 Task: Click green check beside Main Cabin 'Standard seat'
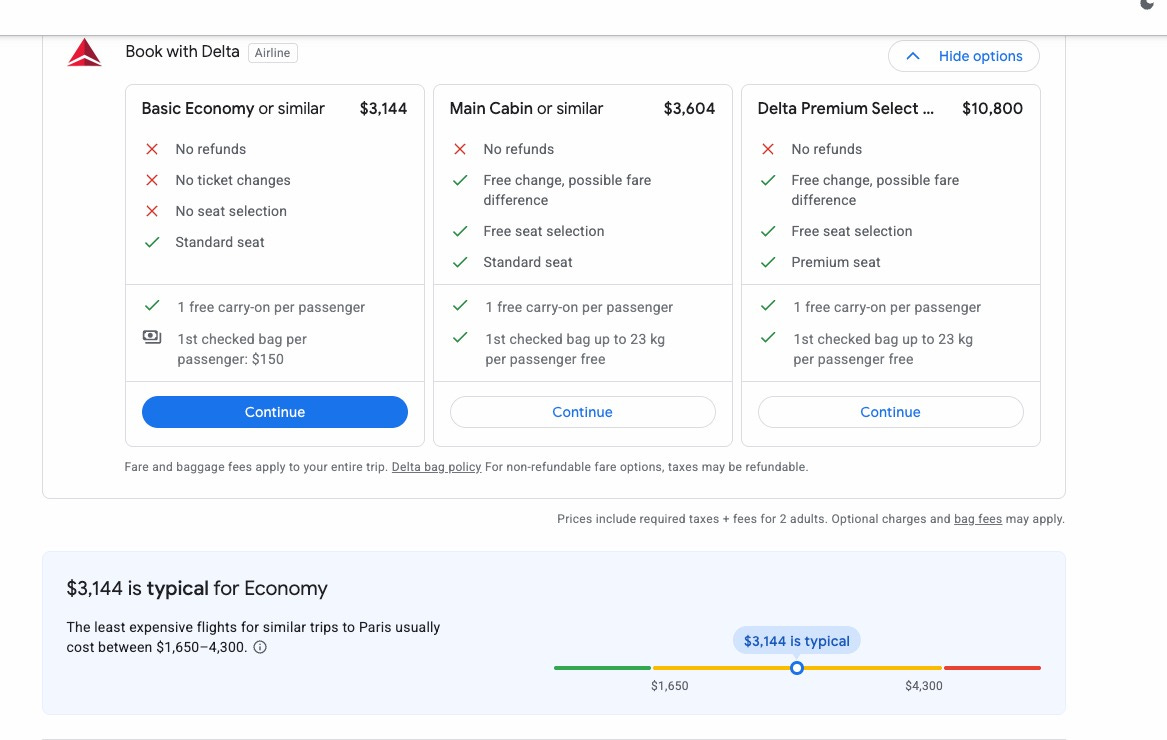460,262
